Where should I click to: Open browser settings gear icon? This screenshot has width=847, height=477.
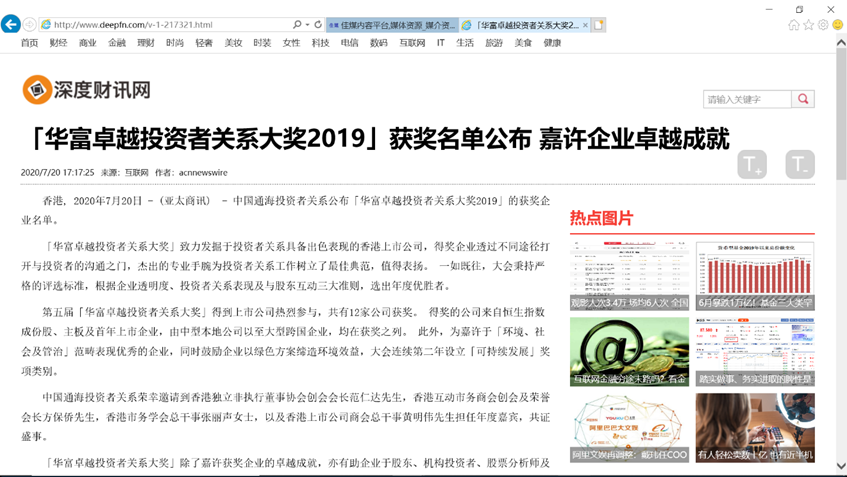point(823,25)
